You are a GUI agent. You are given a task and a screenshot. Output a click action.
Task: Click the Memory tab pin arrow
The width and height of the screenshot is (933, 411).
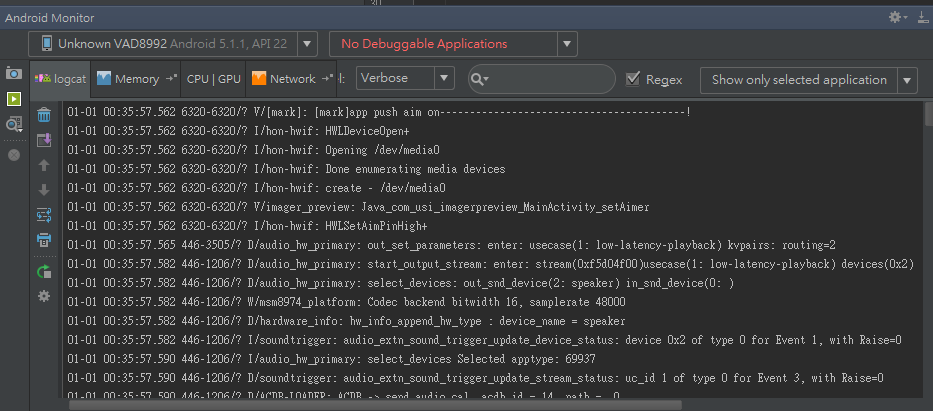(171, 79)
